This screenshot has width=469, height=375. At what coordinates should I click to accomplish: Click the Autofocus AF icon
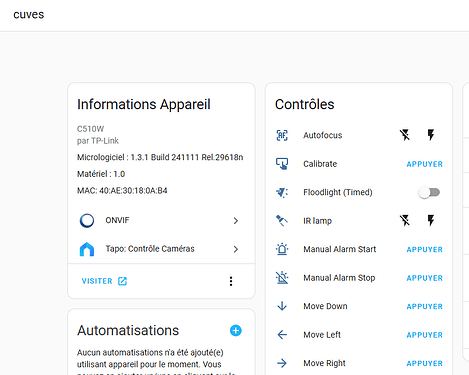tap(282, 135)
